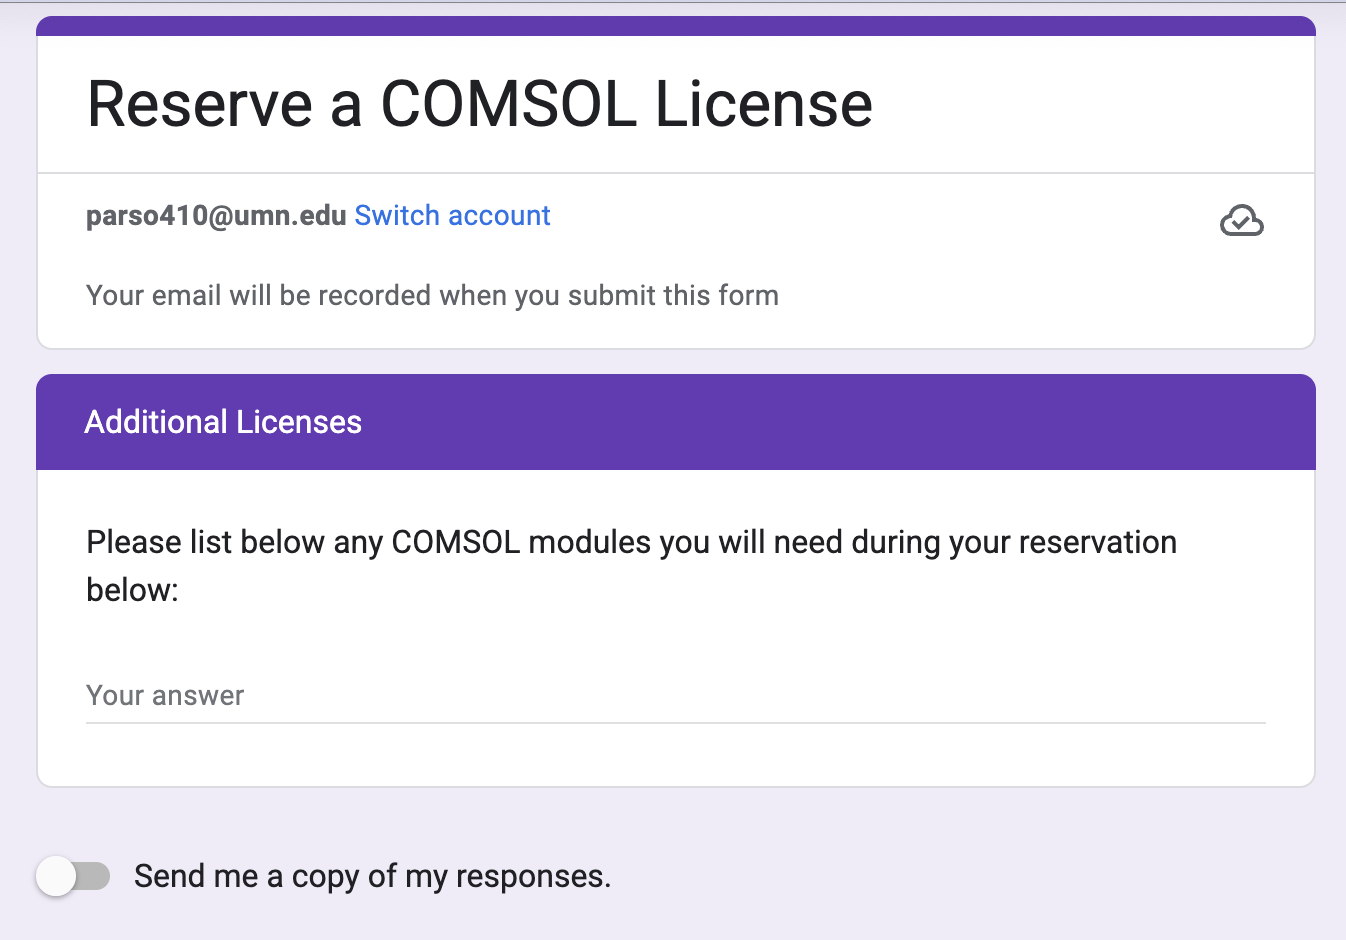Click the word "below:" ending the question
Screen dimensions: 1346x940
coord(132,590)
